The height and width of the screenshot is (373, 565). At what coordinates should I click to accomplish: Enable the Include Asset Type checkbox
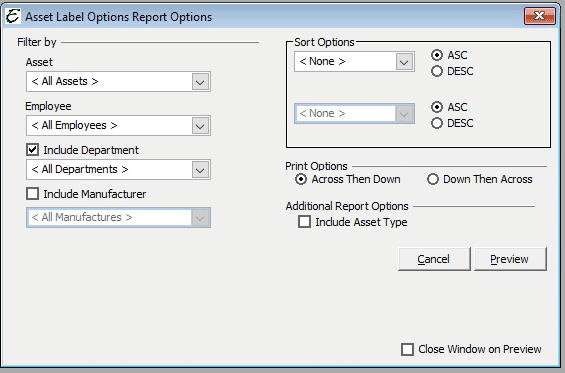tap(304, 222)
